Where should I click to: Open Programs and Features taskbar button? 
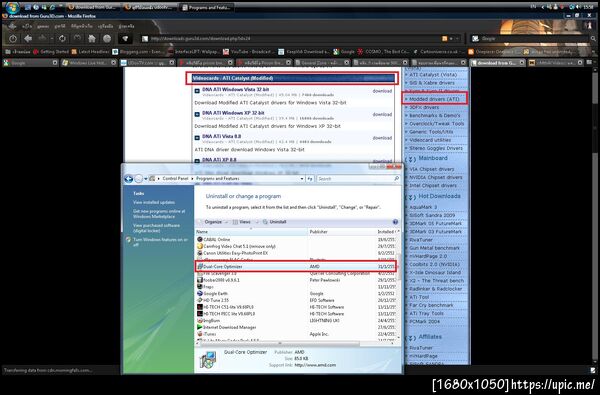pos(207,7)
